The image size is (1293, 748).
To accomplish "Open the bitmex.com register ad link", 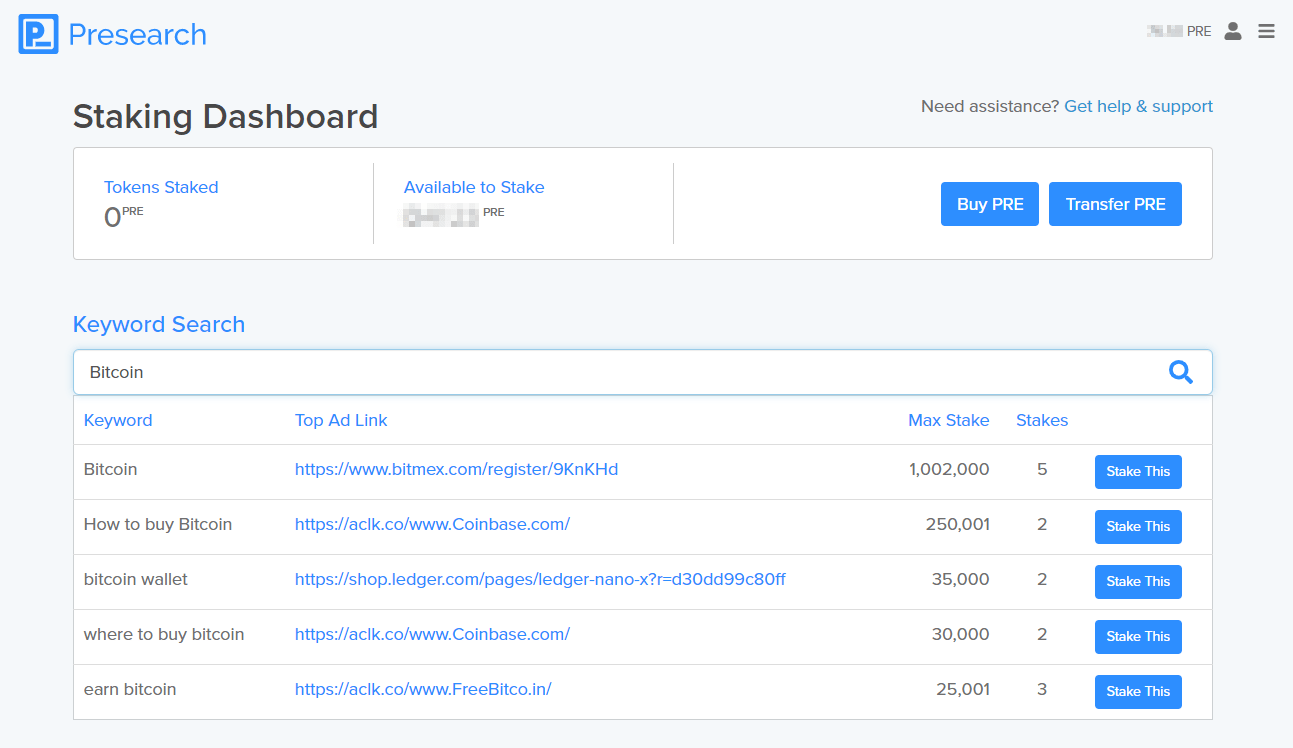I will [456, 469].
